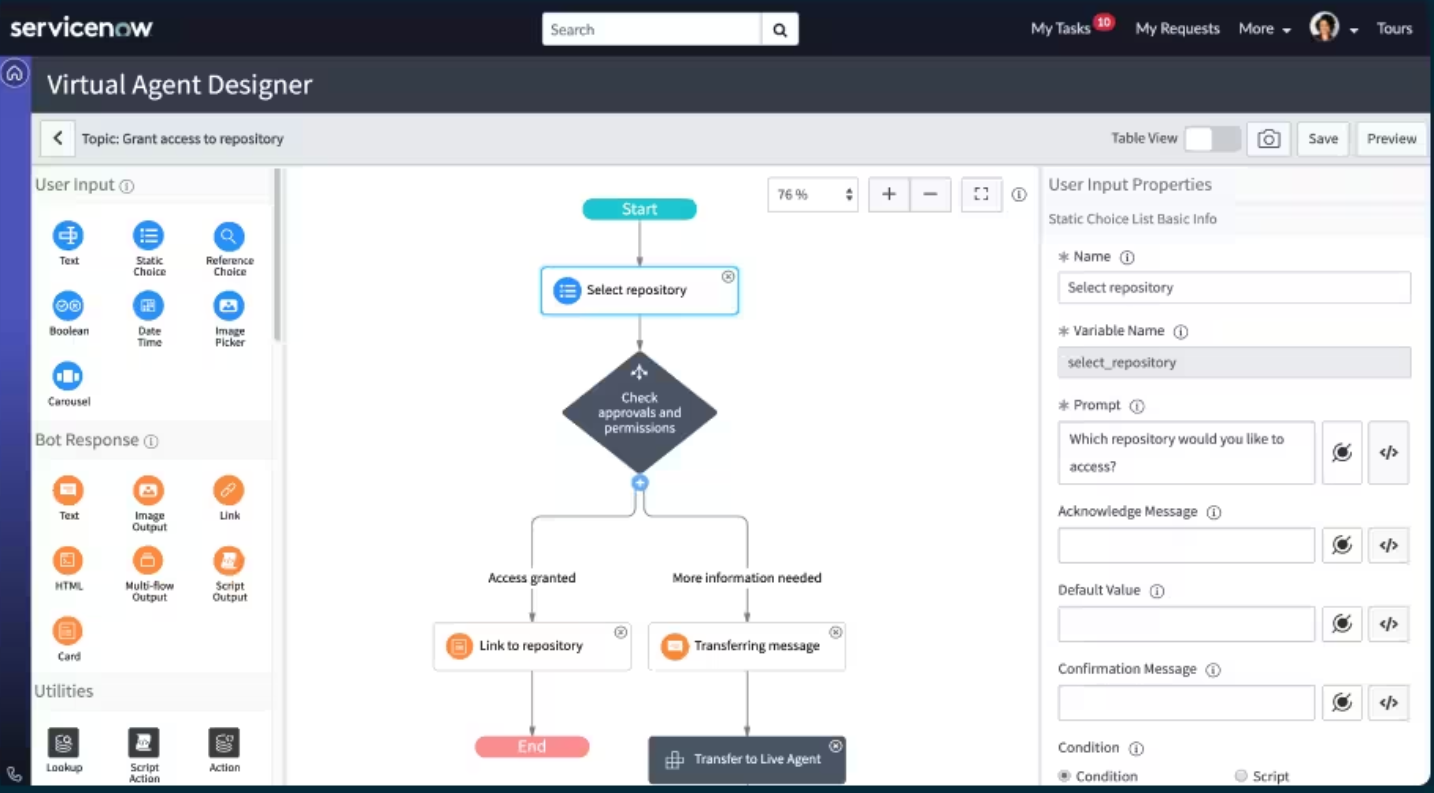The height and width of the screenshot is (793, 1434).
Task: Select the Check approvals and permissions decision
Action: 640,412
